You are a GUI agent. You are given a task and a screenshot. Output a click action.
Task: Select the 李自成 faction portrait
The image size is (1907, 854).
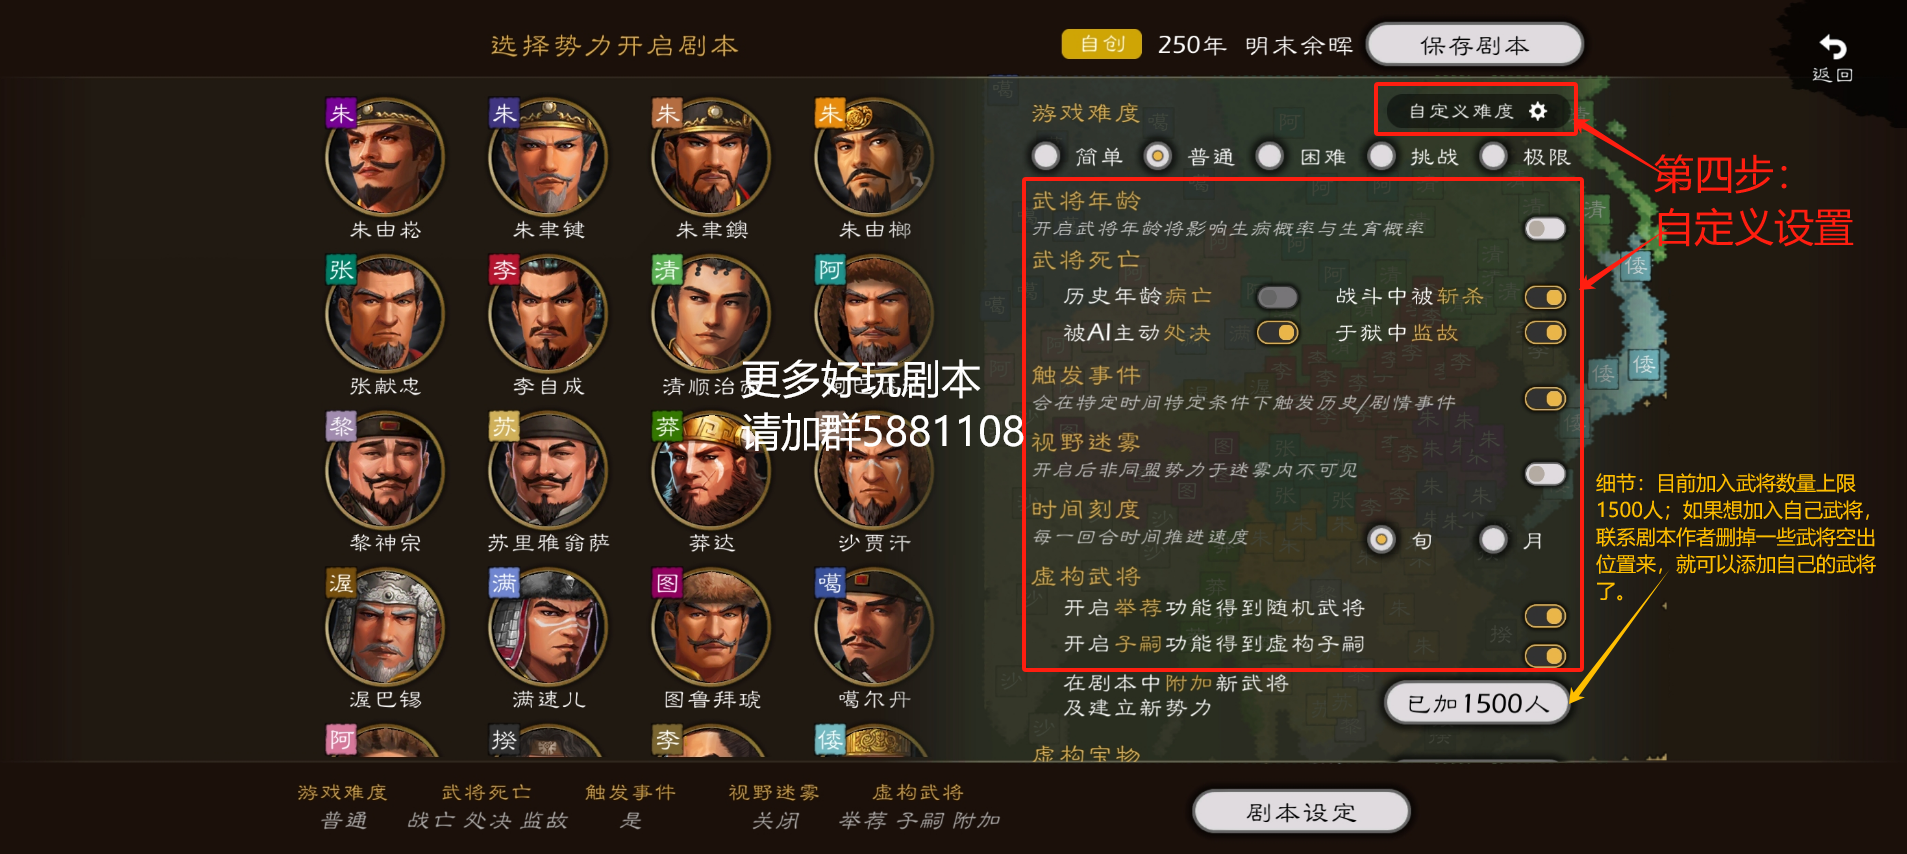pos(548,314)
